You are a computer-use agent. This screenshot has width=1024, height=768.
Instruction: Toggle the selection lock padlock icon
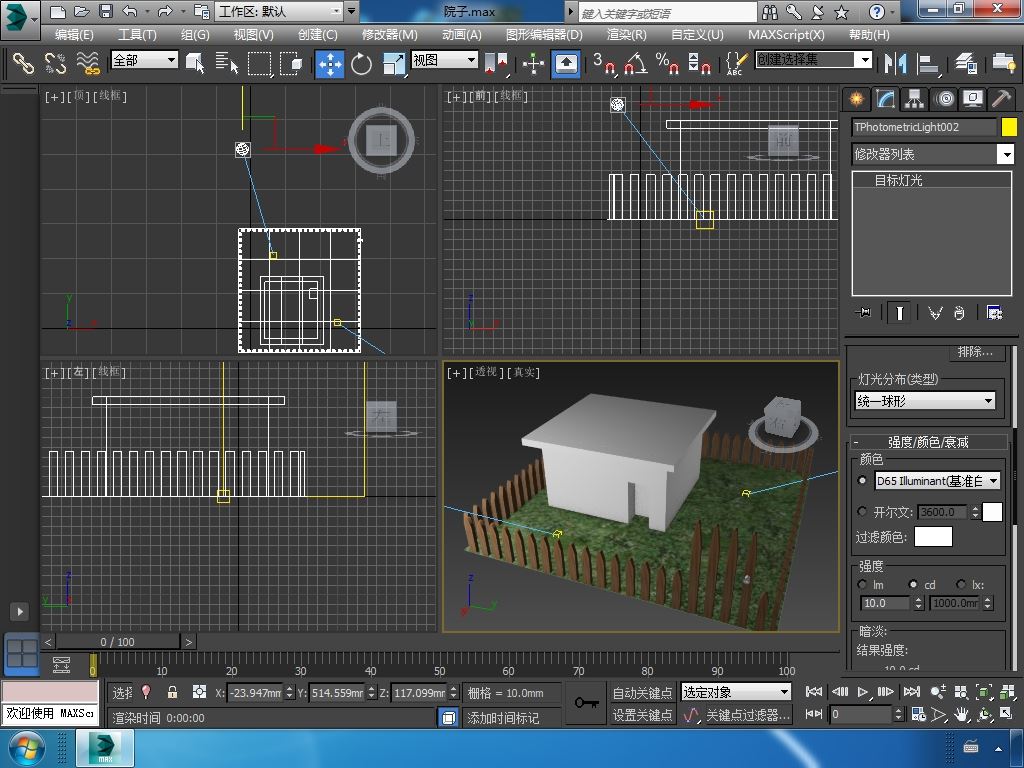pyautogui.click(x=172, y=692)
